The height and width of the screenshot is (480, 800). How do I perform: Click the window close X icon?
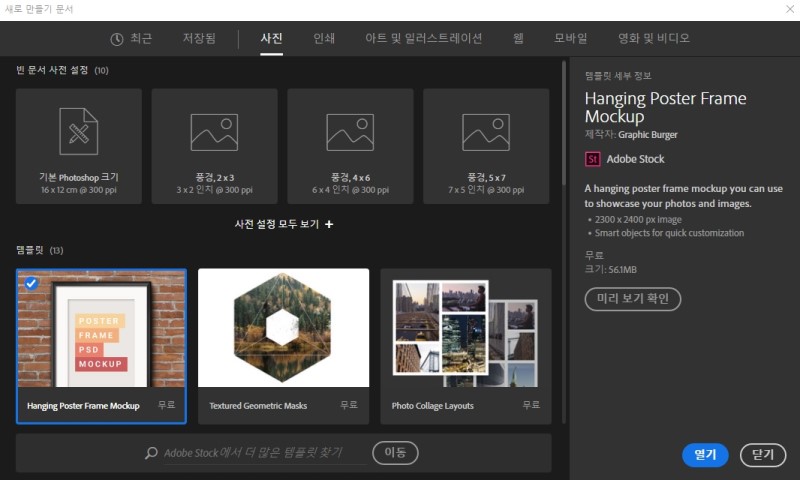click(786, 9)
